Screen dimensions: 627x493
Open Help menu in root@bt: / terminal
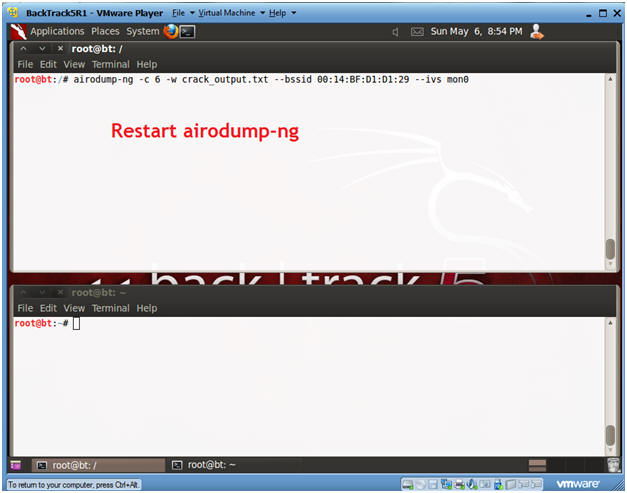(x=147, y=64)
